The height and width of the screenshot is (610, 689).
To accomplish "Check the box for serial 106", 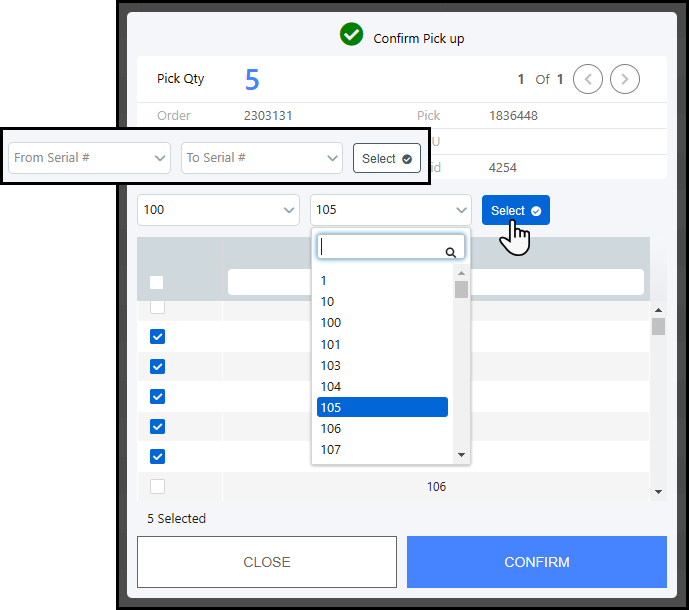I will [x=157, y=487].
